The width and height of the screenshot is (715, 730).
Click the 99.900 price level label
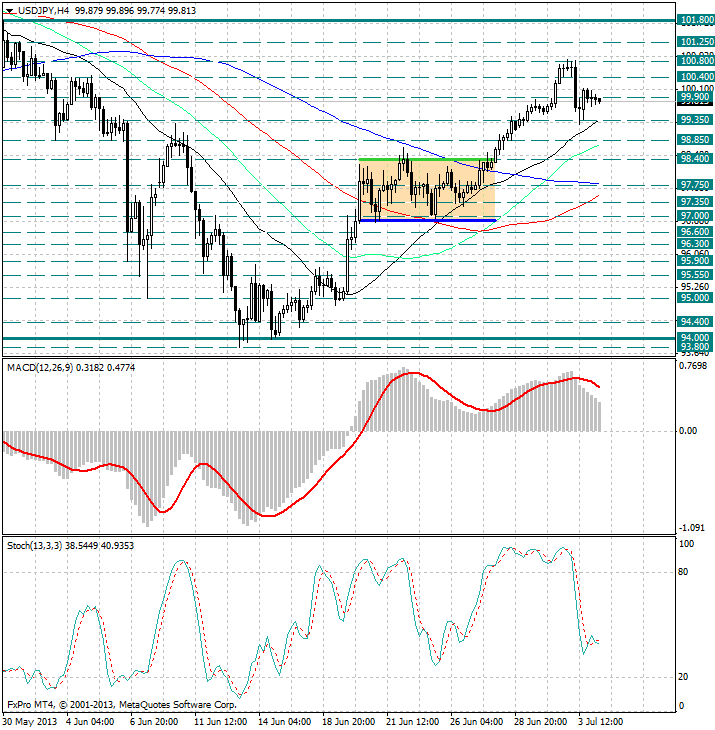pyautogui.click(x=695, y=97)
